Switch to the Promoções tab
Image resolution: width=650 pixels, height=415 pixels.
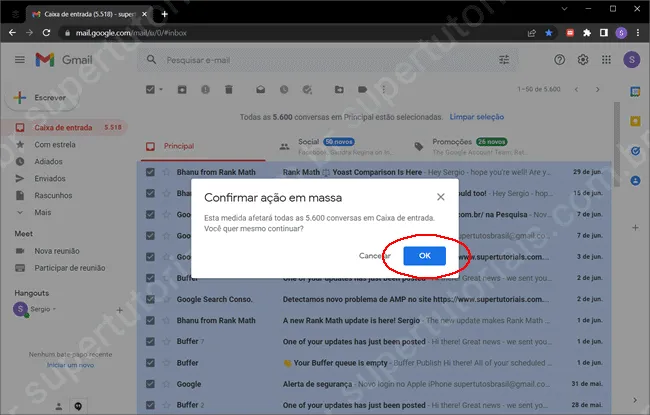[x=473, y=146]
